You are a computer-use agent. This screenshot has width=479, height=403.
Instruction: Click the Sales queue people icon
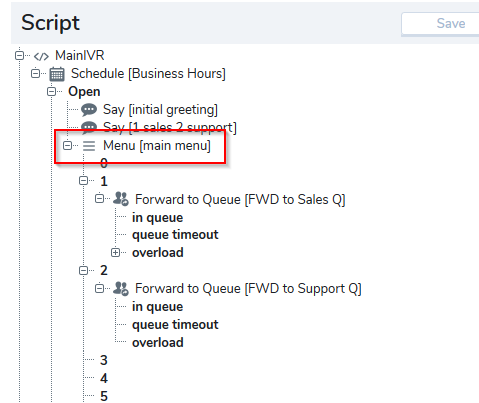(121, 199)
